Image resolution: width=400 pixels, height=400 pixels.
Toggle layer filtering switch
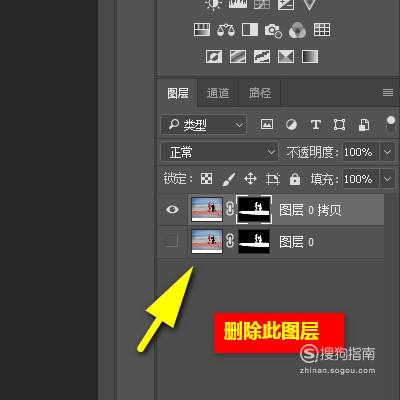391,124
